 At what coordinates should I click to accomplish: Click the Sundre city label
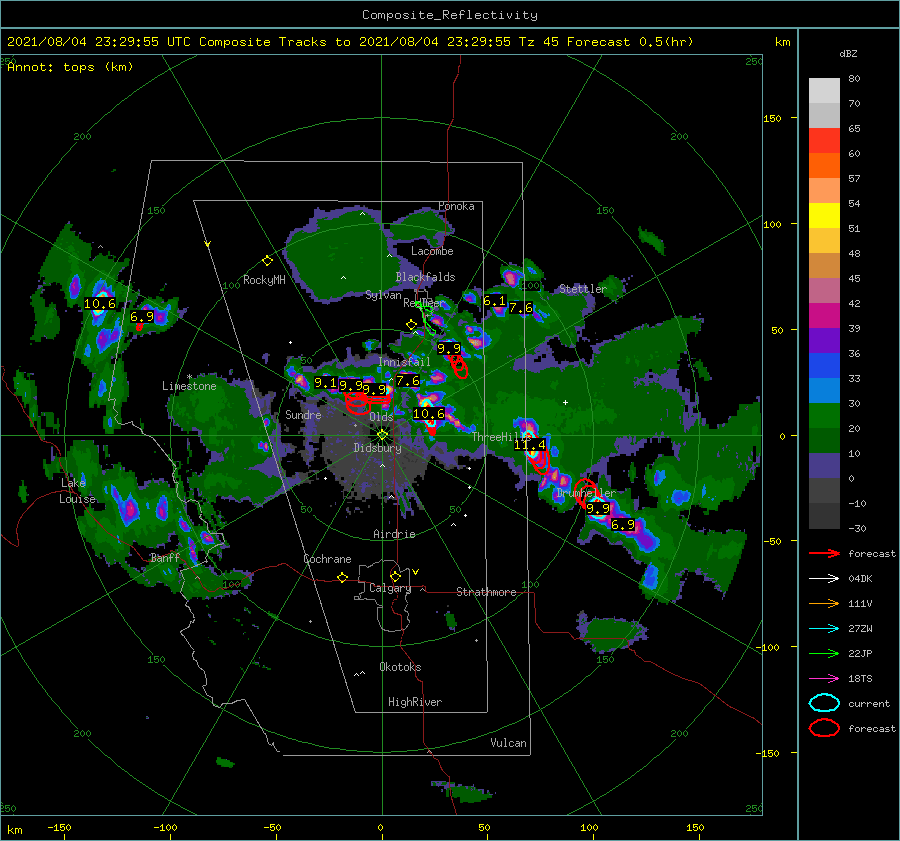click(x=303, y=414)
